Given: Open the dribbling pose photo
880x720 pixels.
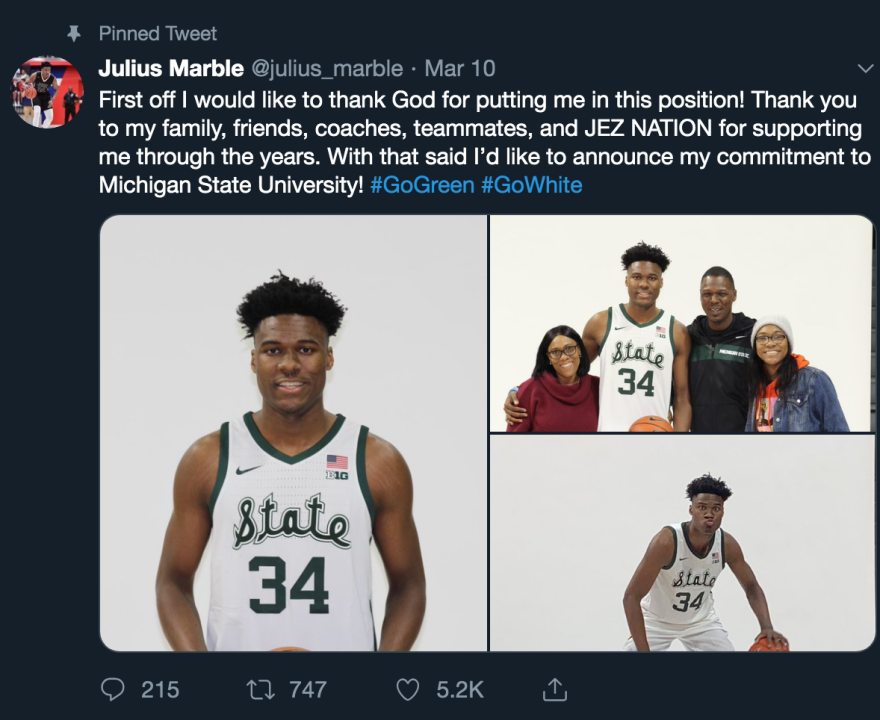Looking at the screenshot, I should coord(682,544).
